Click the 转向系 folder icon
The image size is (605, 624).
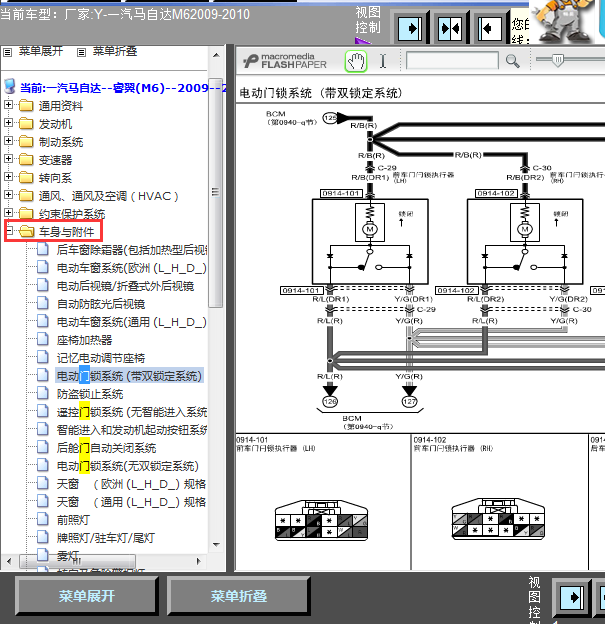[26, 177]
